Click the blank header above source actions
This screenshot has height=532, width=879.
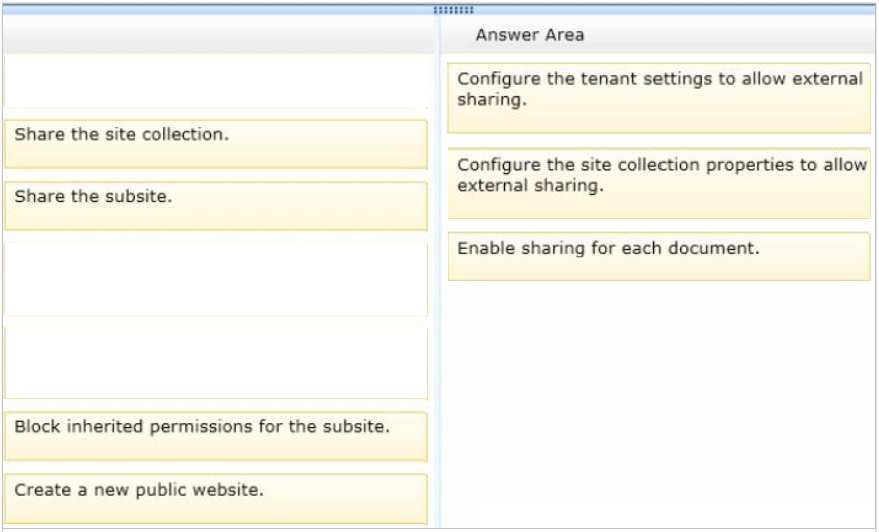pyautogui.click(x=218, y=35)
